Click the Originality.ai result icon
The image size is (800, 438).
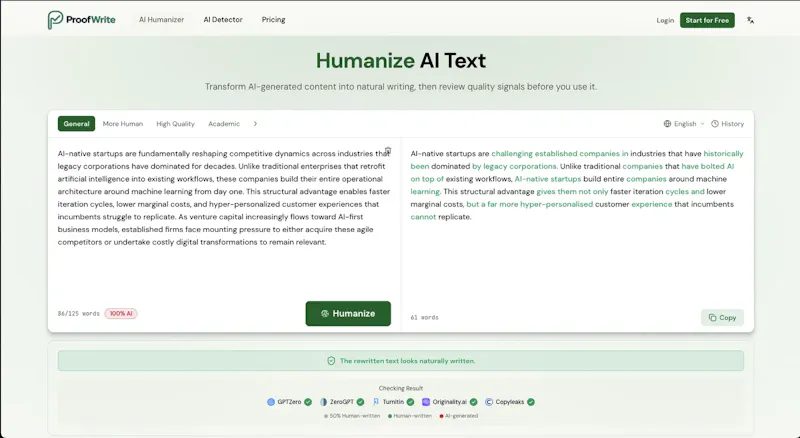click(x=426, y=402)
